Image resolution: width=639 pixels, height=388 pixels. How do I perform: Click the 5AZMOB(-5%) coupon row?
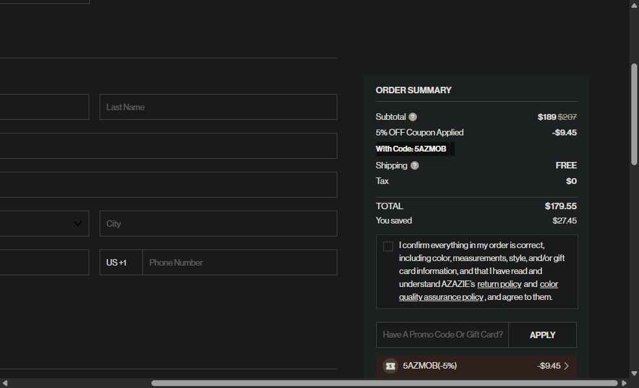point(476,366)
